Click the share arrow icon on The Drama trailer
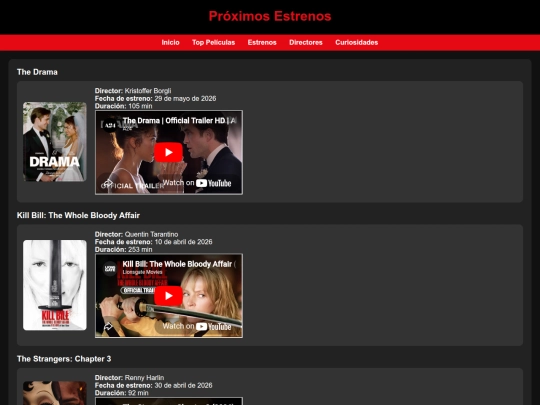Screen dimensions: 540x405 pos(108,184)
